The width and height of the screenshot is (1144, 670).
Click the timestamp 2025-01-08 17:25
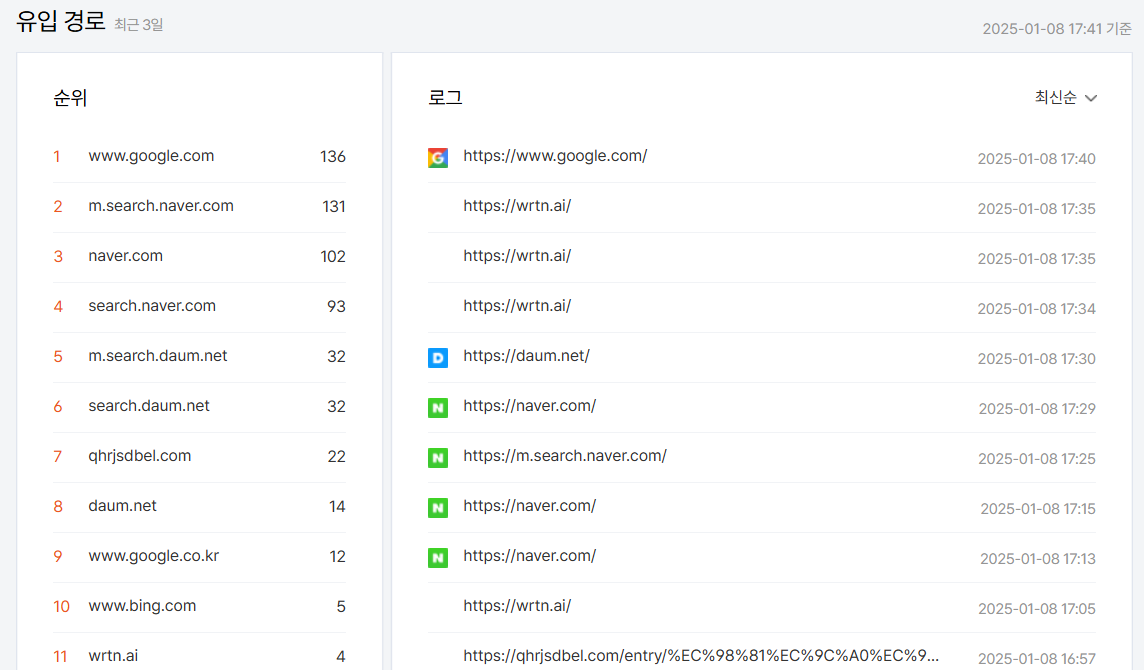[x=1036, y=458]
